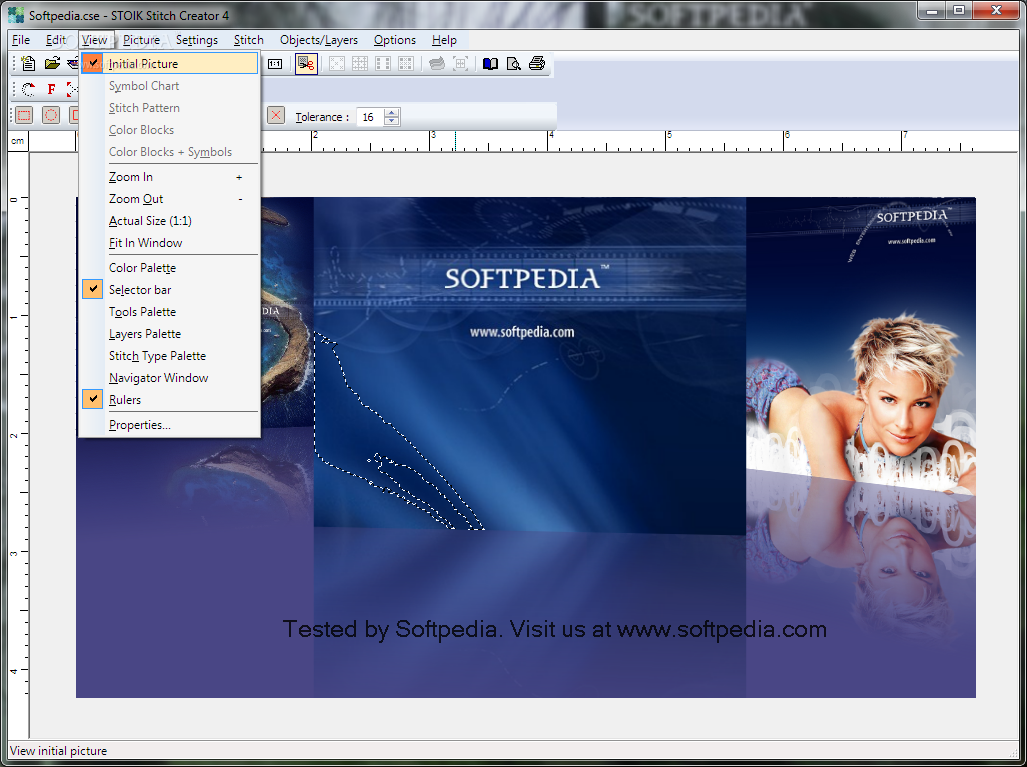Show the Layers Palette panel

[x=169, y=334]
